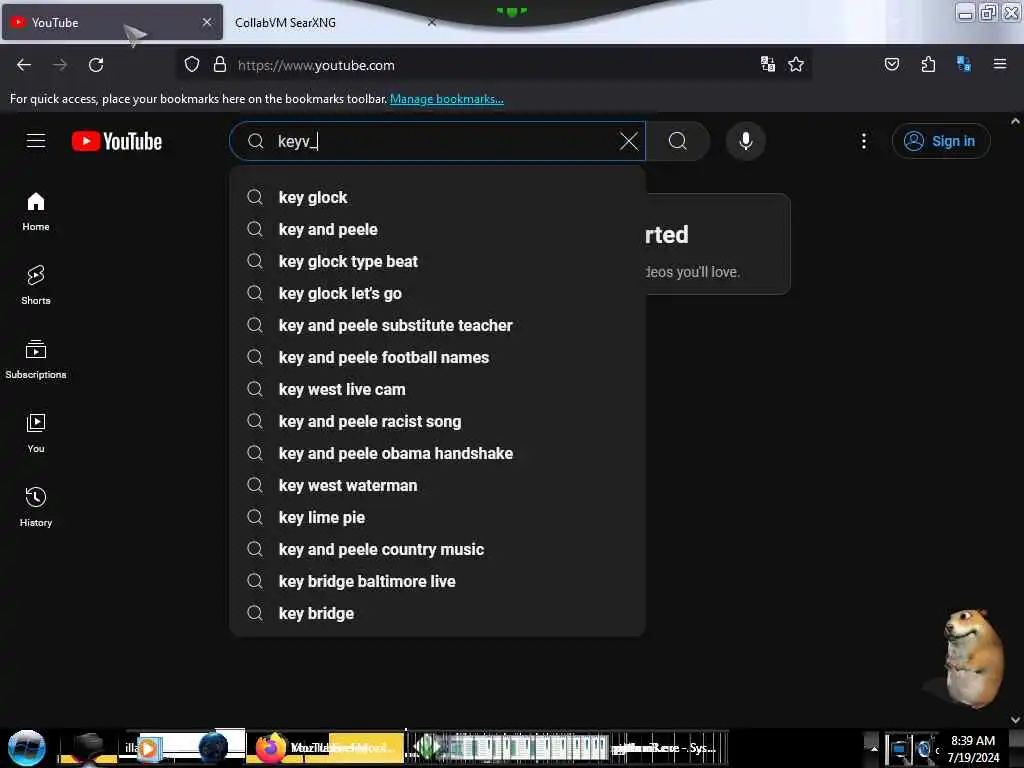Switch to the YouTube tab
The width and height of the screenshot is (1024, 768).
pos(111,22)
